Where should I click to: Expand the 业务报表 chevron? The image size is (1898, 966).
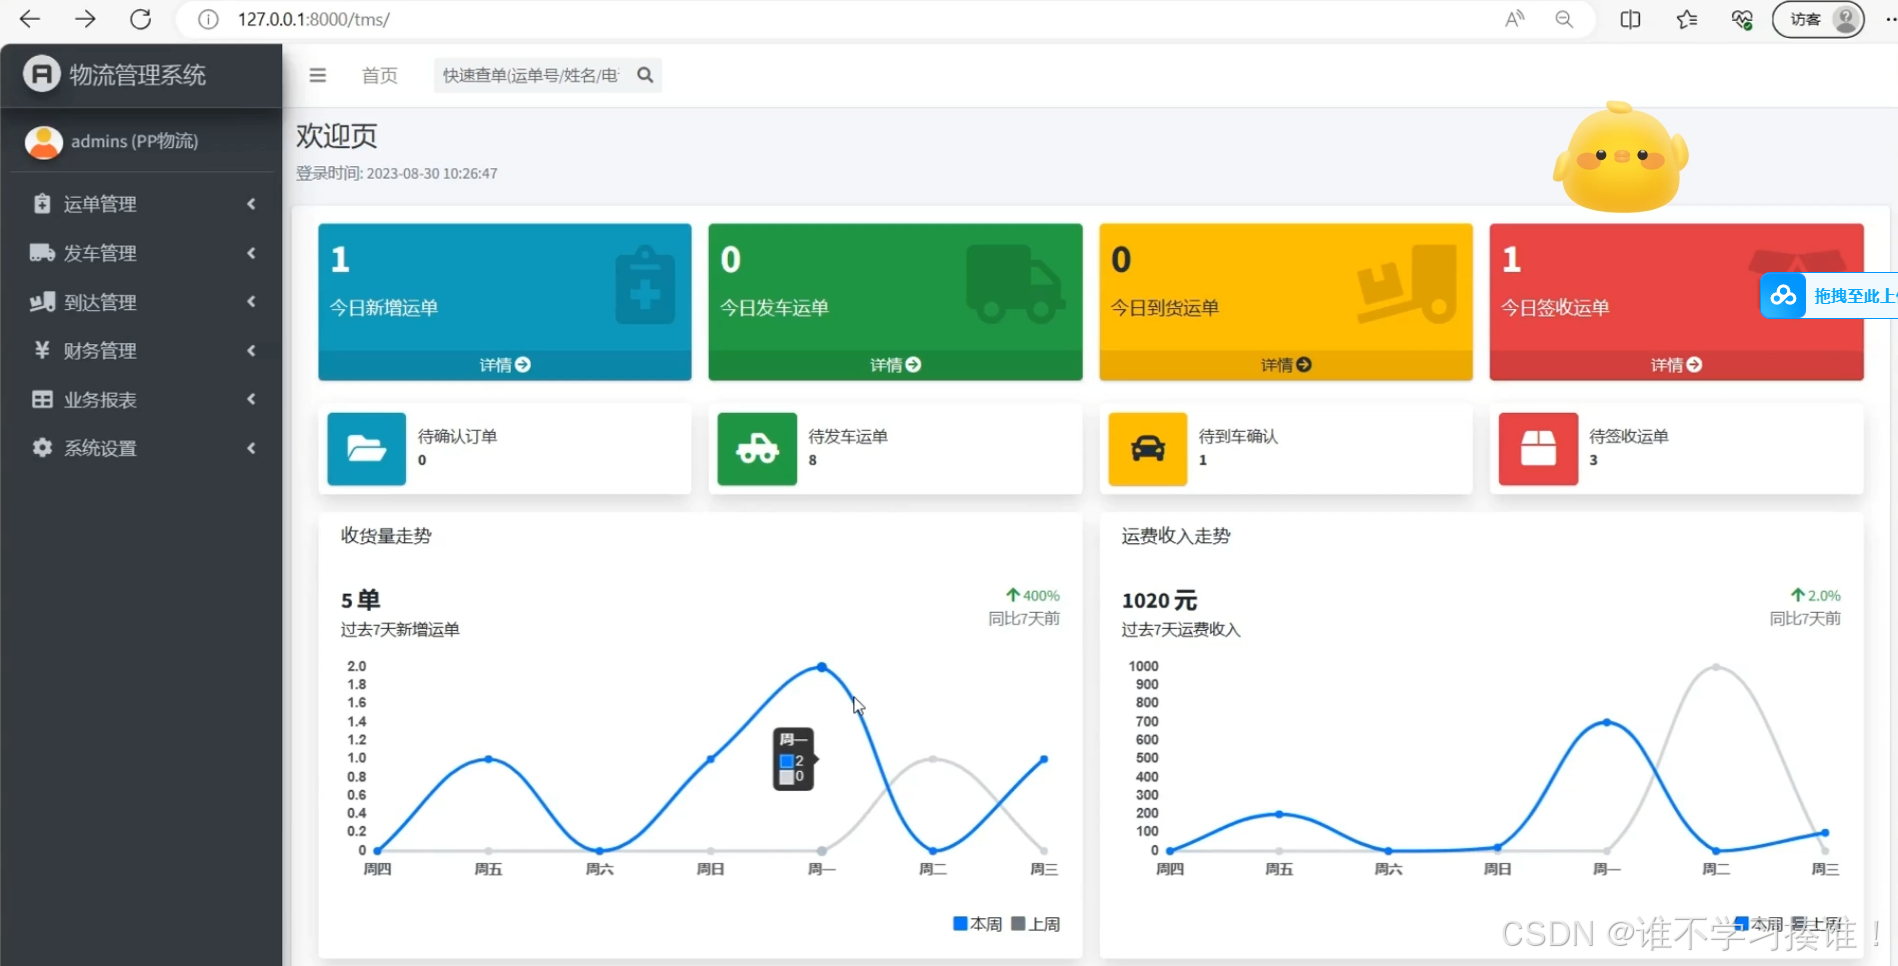tap(251, 399)
